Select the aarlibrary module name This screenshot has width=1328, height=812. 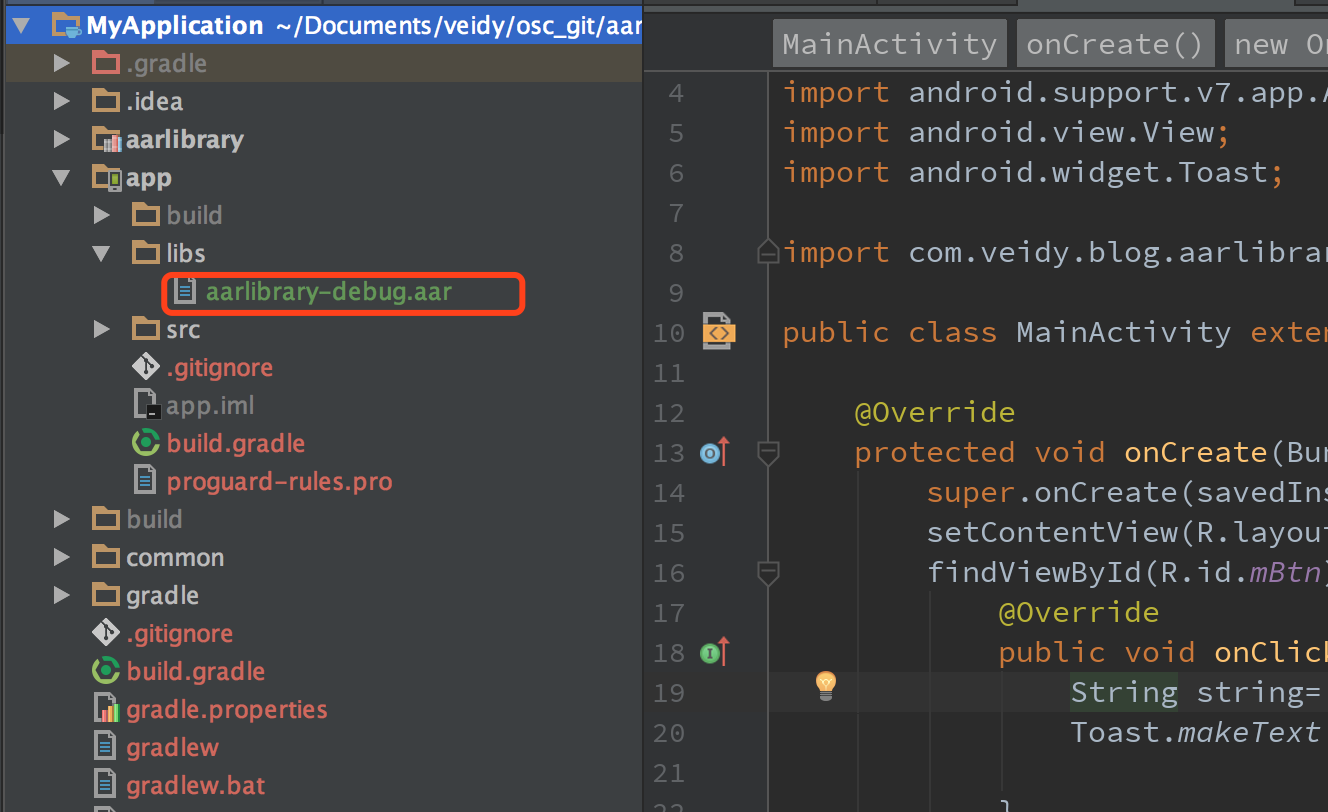click(x=185, y=140)
